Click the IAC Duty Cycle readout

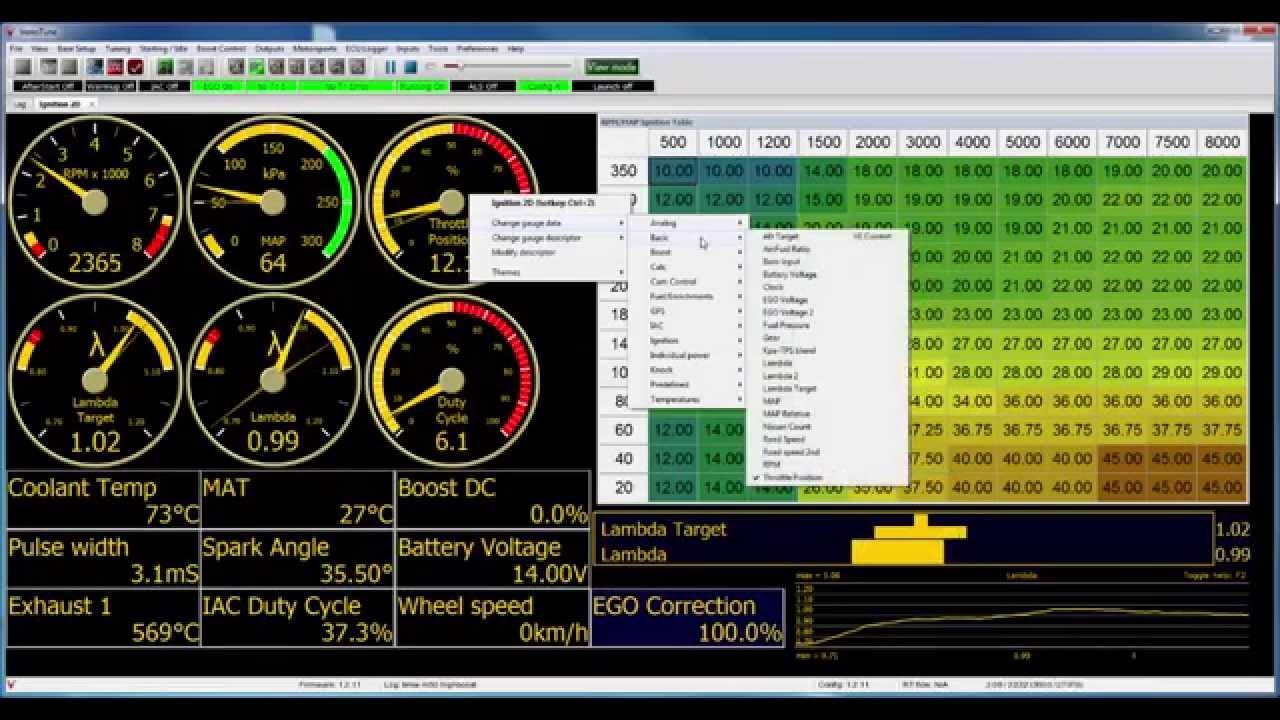tap(297, 618)
